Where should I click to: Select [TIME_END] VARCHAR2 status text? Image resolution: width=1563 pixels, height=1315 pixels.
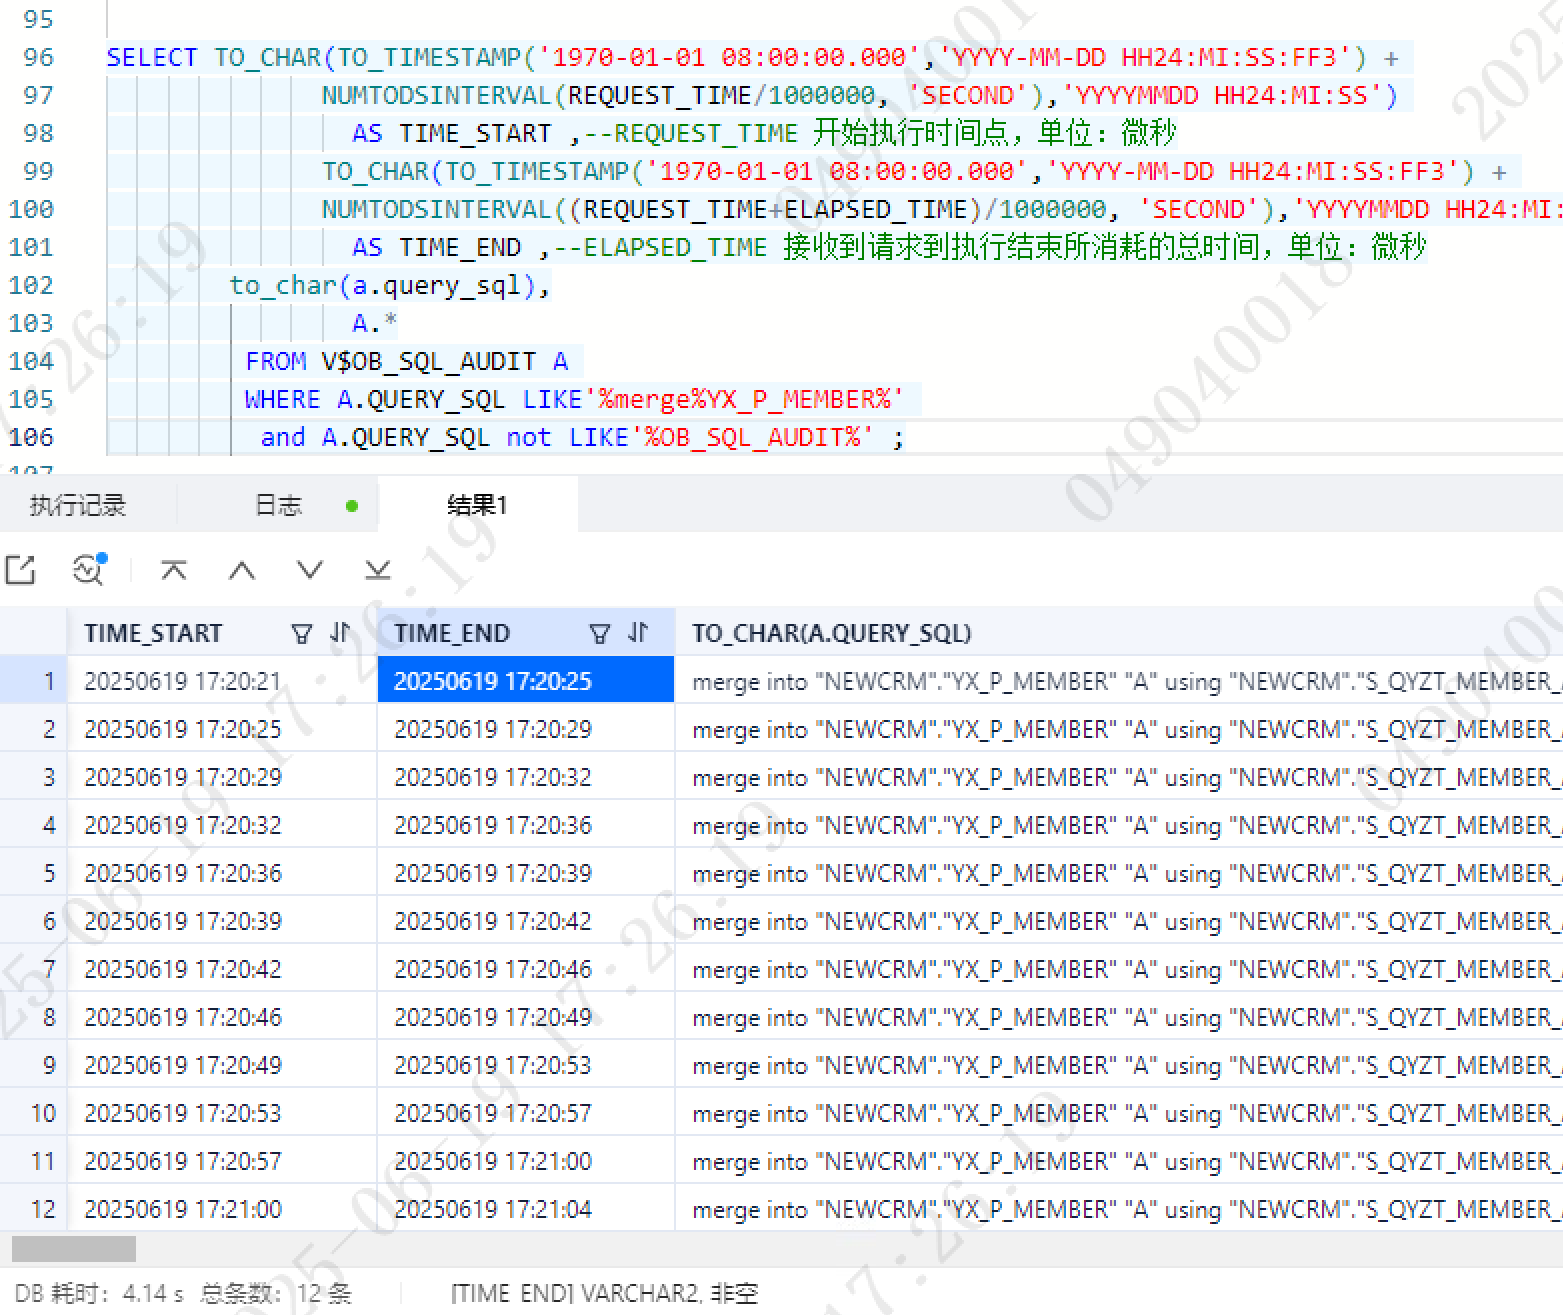(604, 1294)
